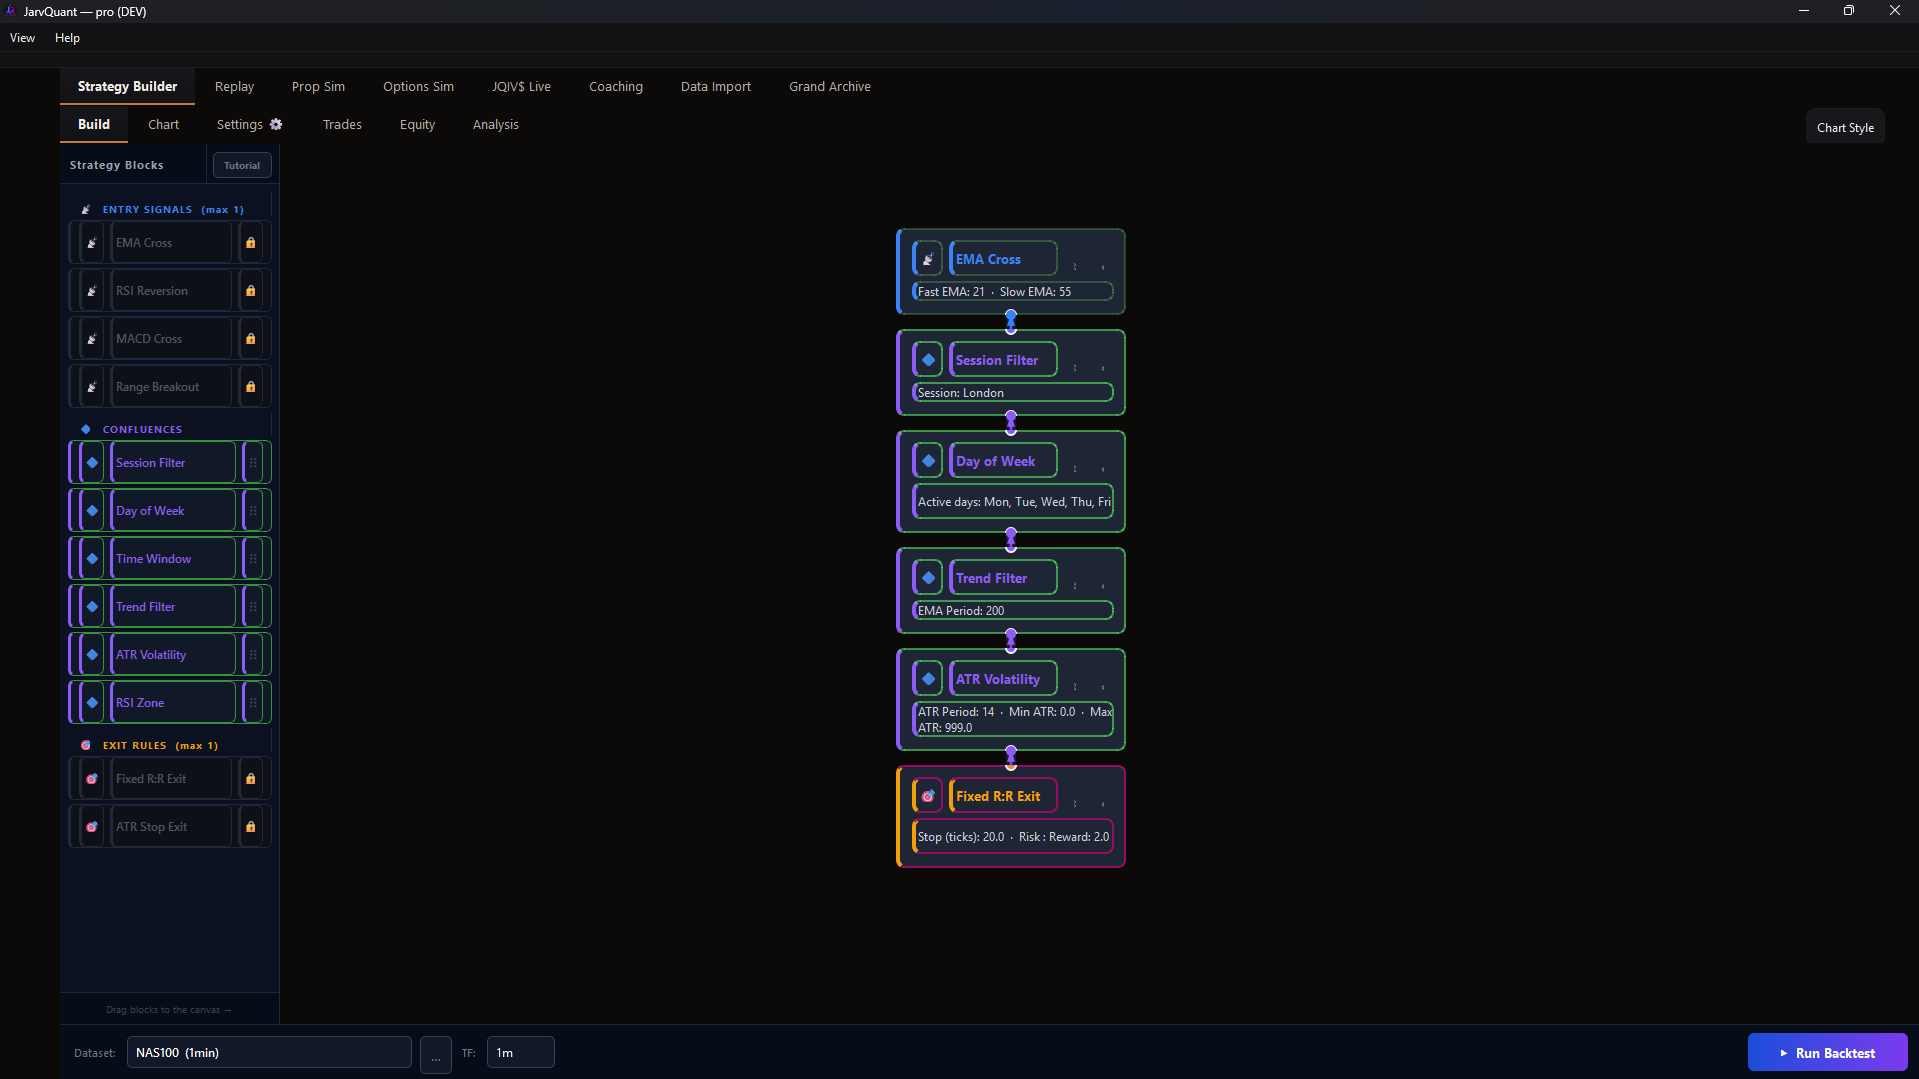Click the drag handle on RSI Zone block
This screenshot has height=1079, width=1919.
click(x=253, y=703)
